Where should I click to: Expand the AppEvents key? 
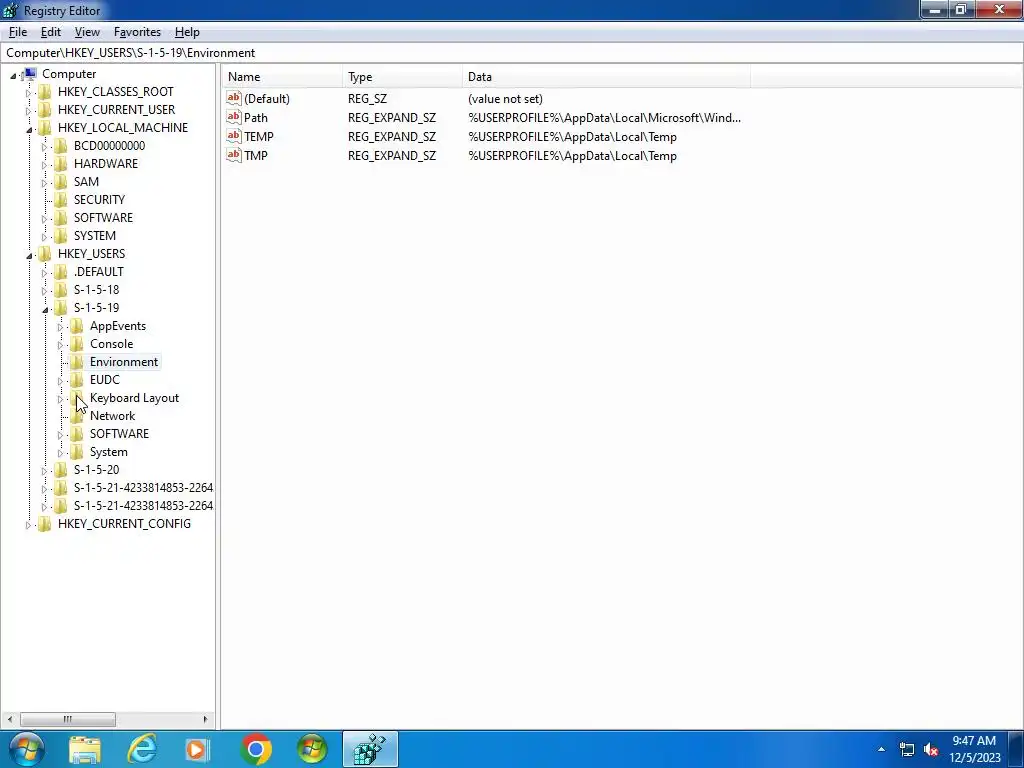[x=60, y=327]
